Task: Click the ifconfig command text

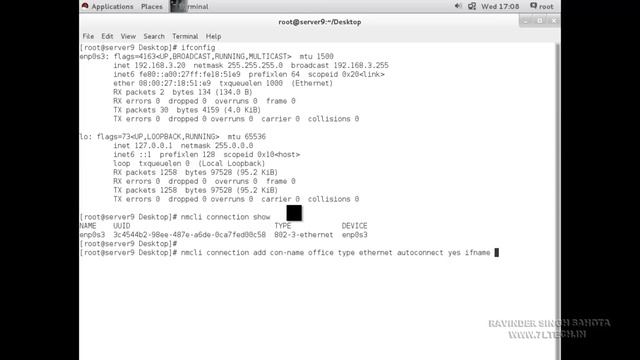Action: tap(198, 48)
